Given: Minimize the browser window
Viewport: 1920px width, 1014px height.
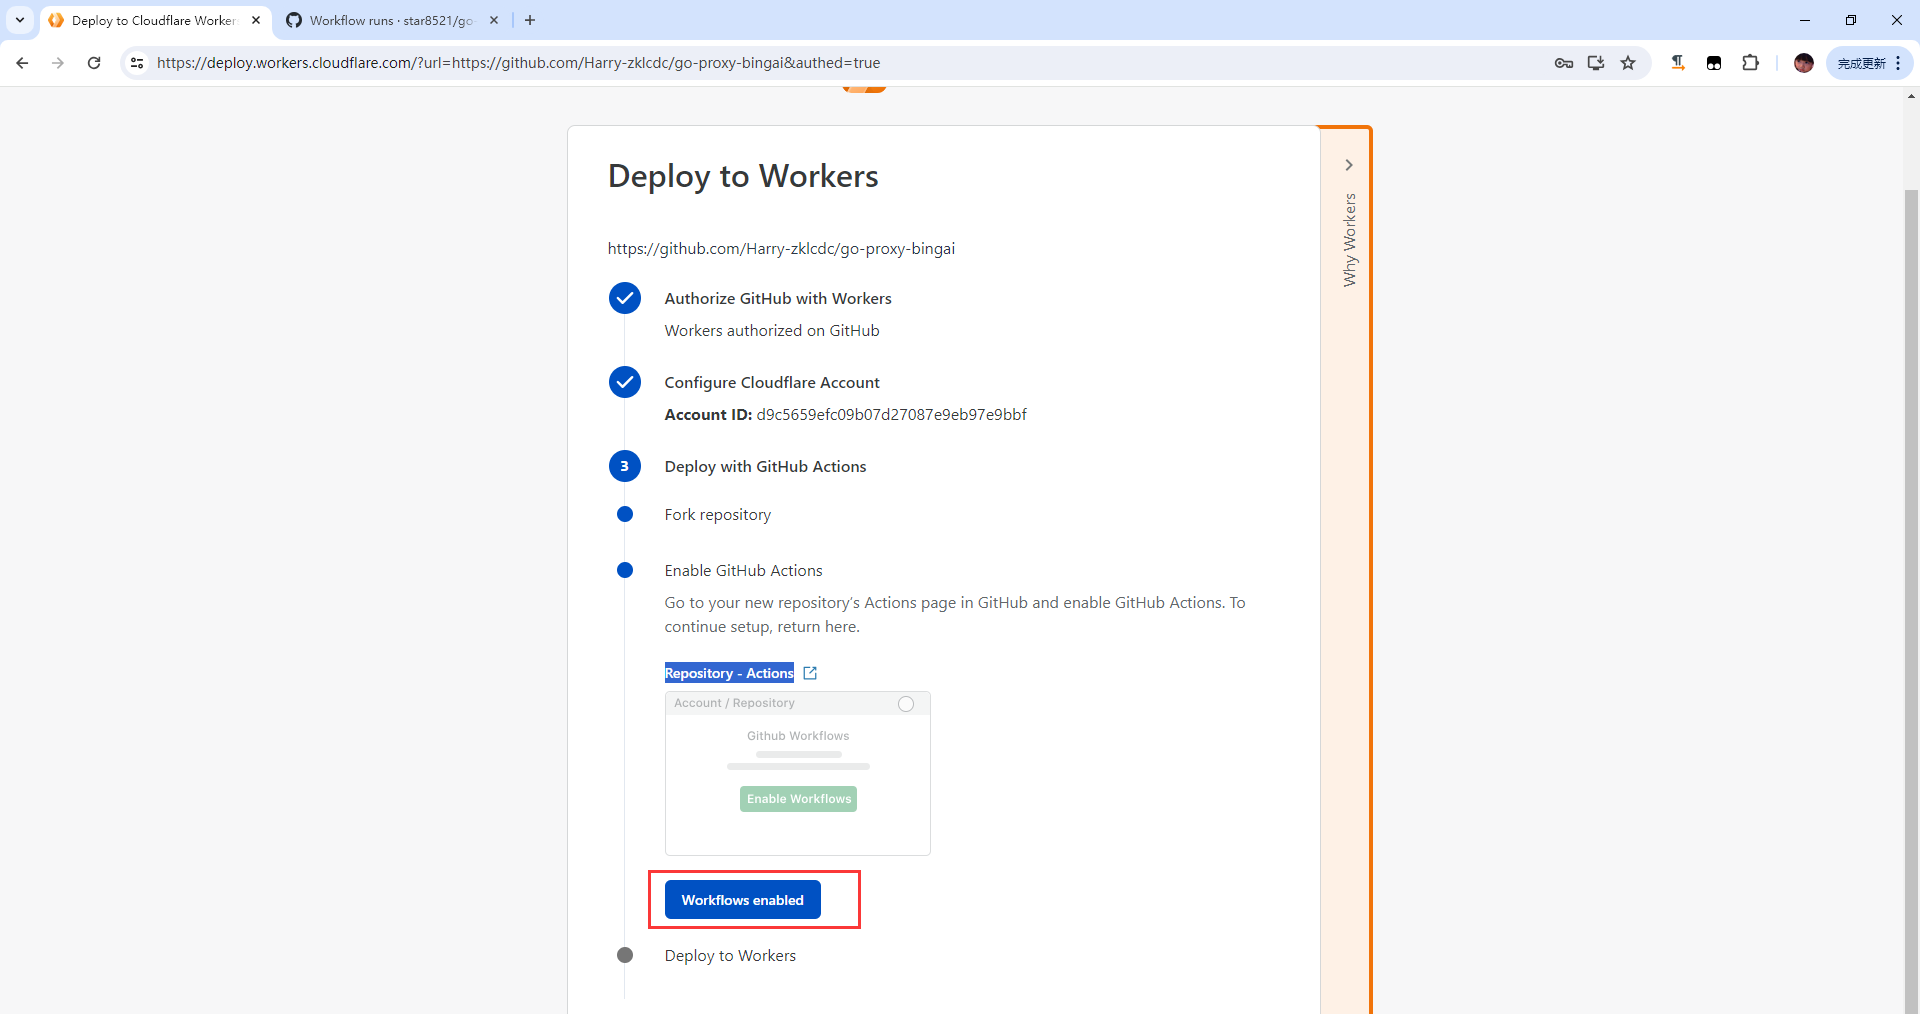Looking at the screenshot, I should click(x=1804, y=20).
